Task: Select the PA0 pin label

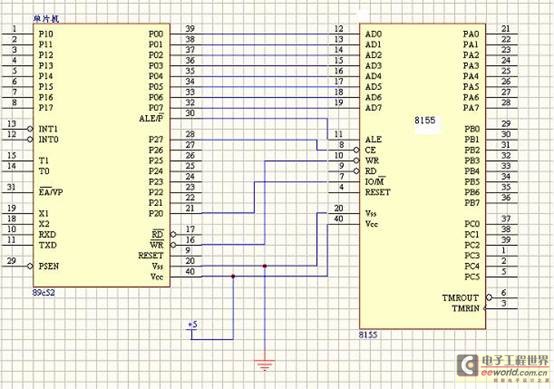Action: pos(471,34)
